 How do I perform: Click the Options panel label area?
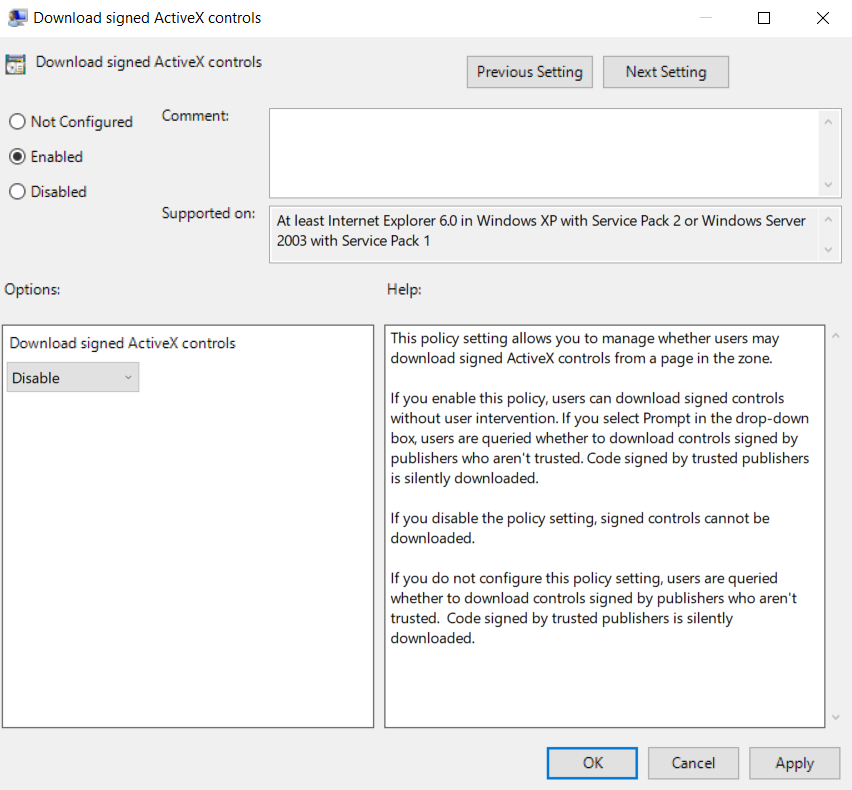[x=32, y=289]
